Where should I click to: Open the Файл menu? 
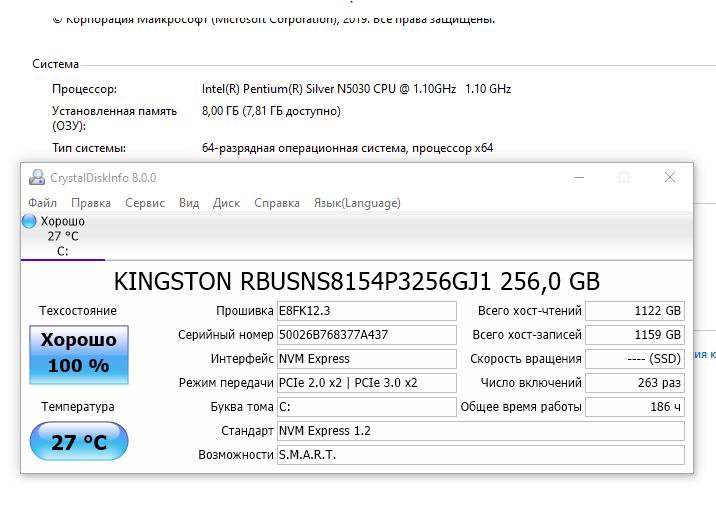coord(42,203)
